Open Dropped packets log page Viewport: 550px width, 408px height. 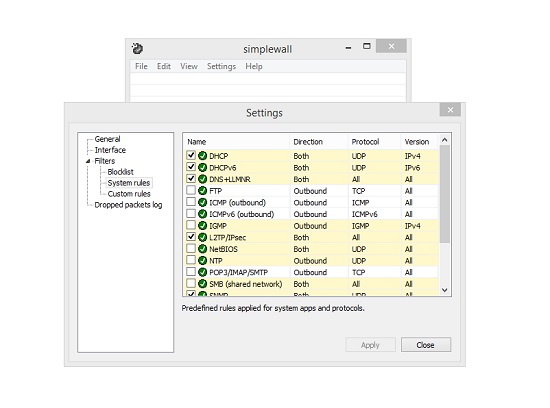pos(128,205)
